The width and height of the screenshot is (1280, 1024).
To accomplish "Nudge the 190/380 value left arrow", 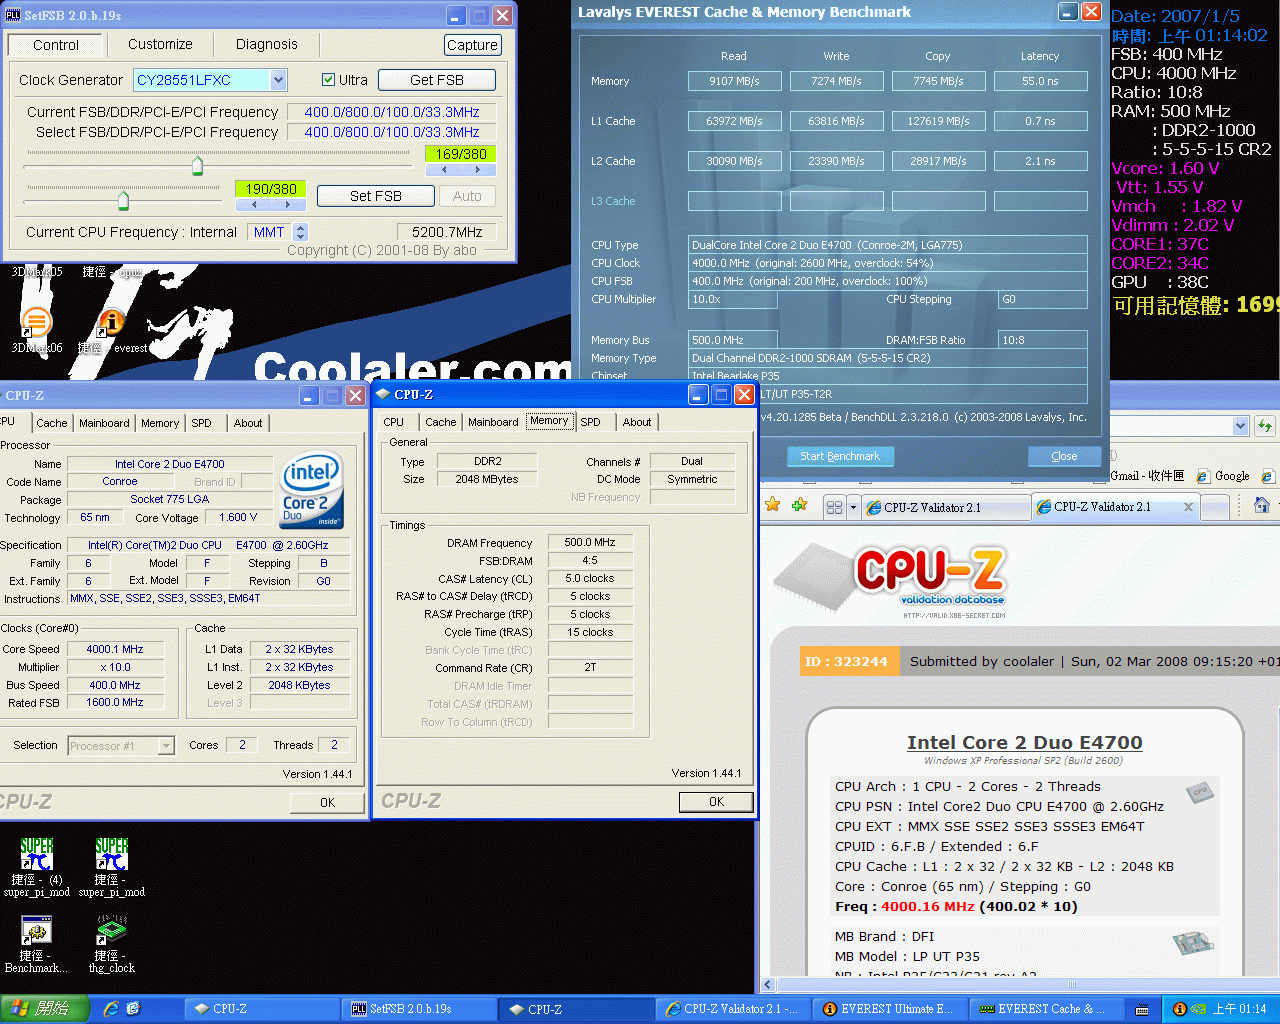I will [254, 205].
